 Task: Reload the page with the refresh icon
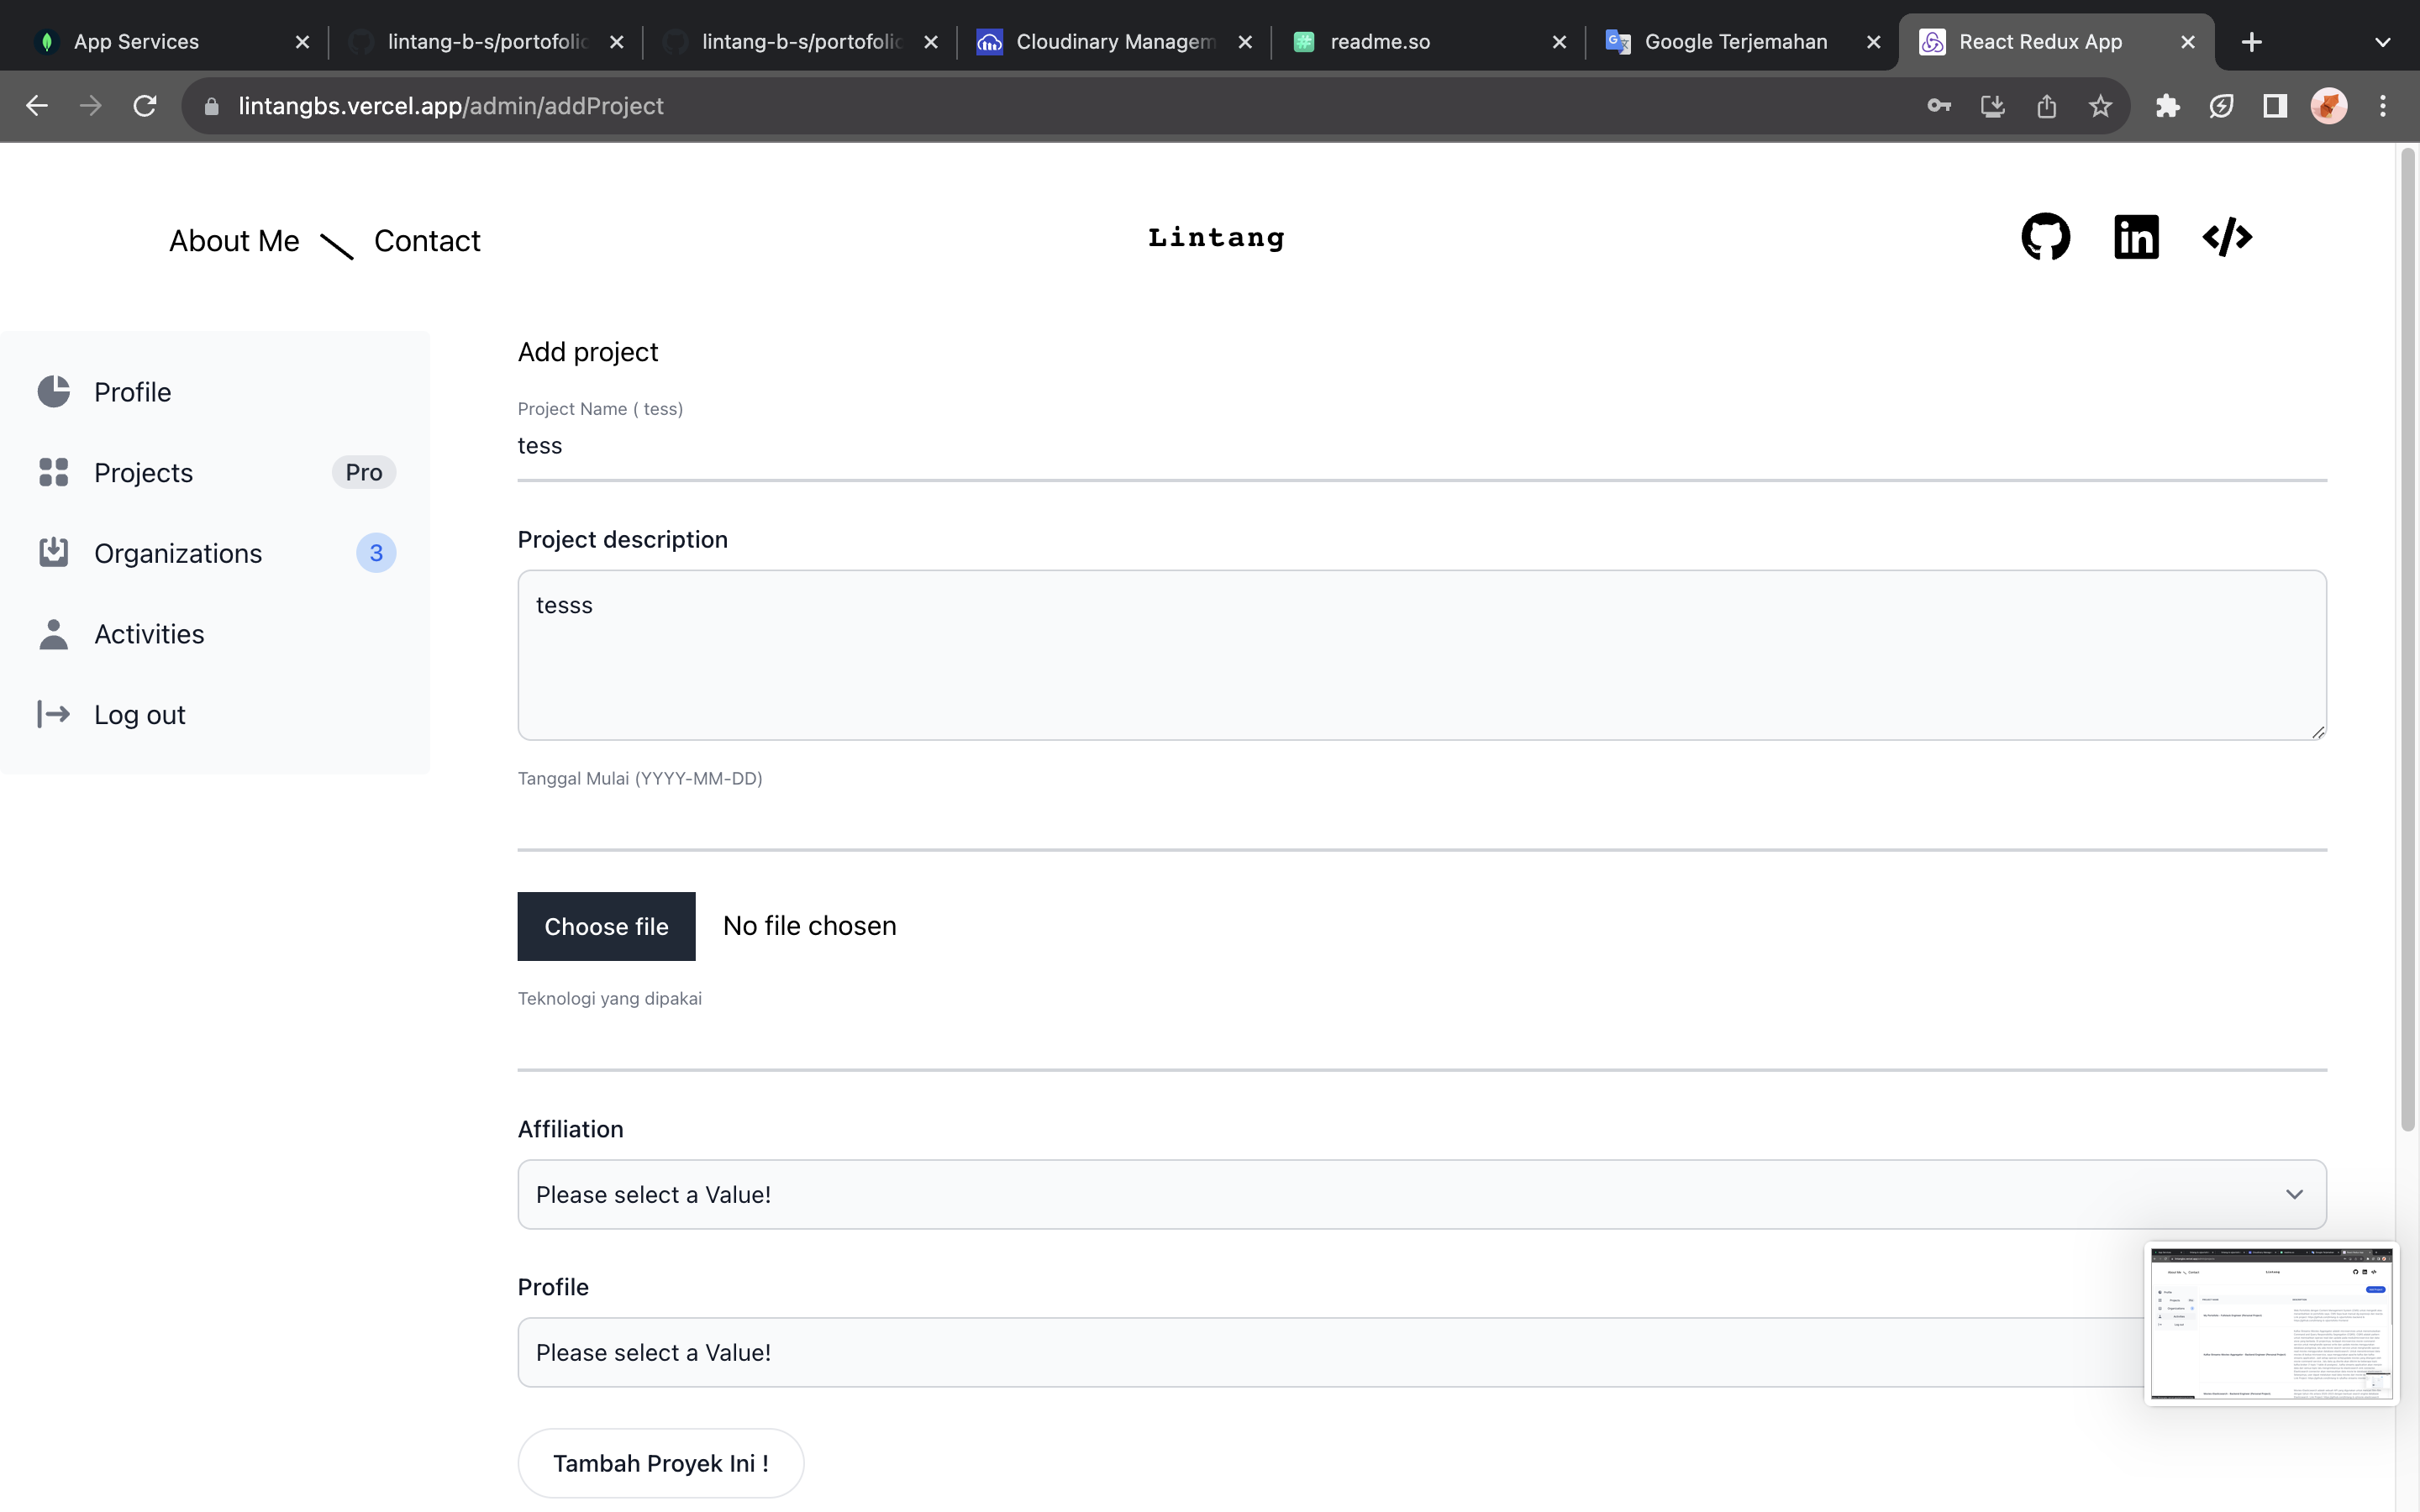pos(145,106)
